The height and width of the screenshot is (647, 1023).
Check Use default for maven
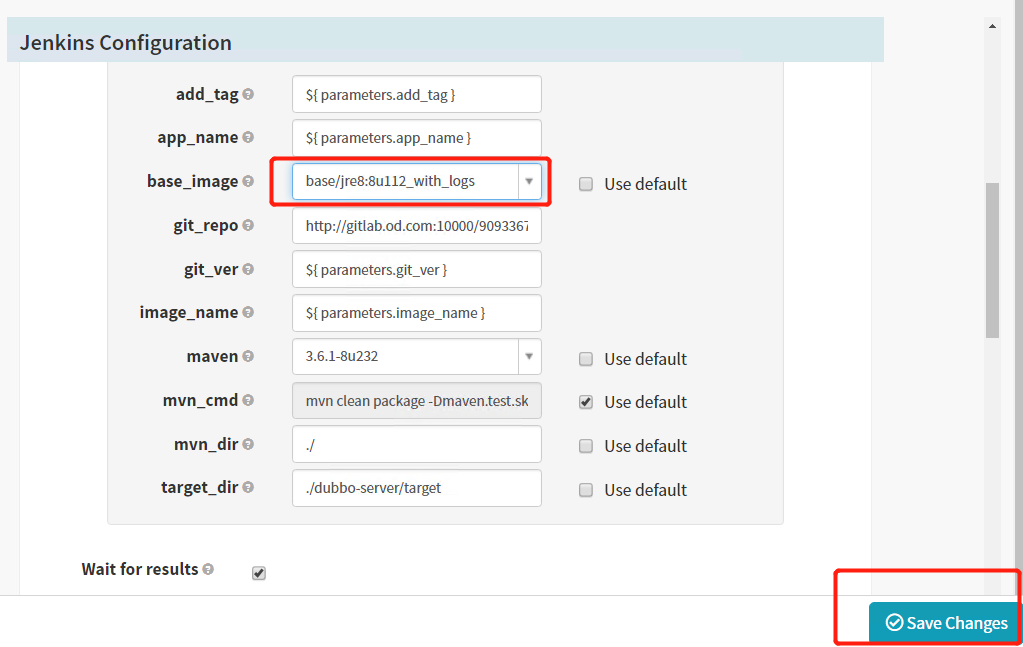coord(586,359)
